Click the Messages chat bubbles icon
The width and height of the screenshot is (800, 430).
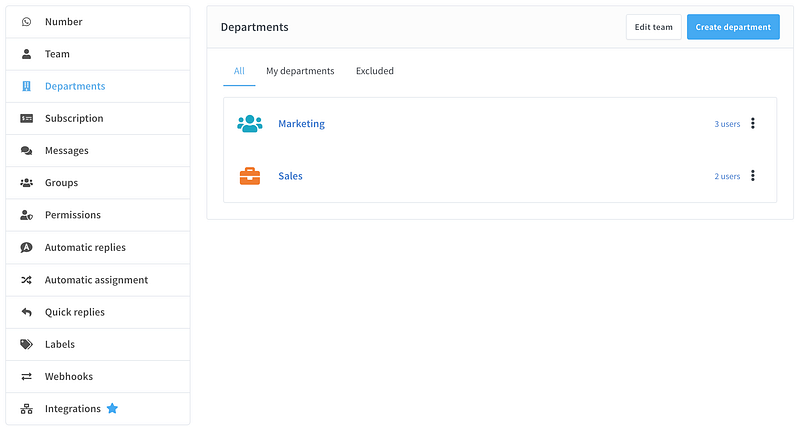(26, 151)
